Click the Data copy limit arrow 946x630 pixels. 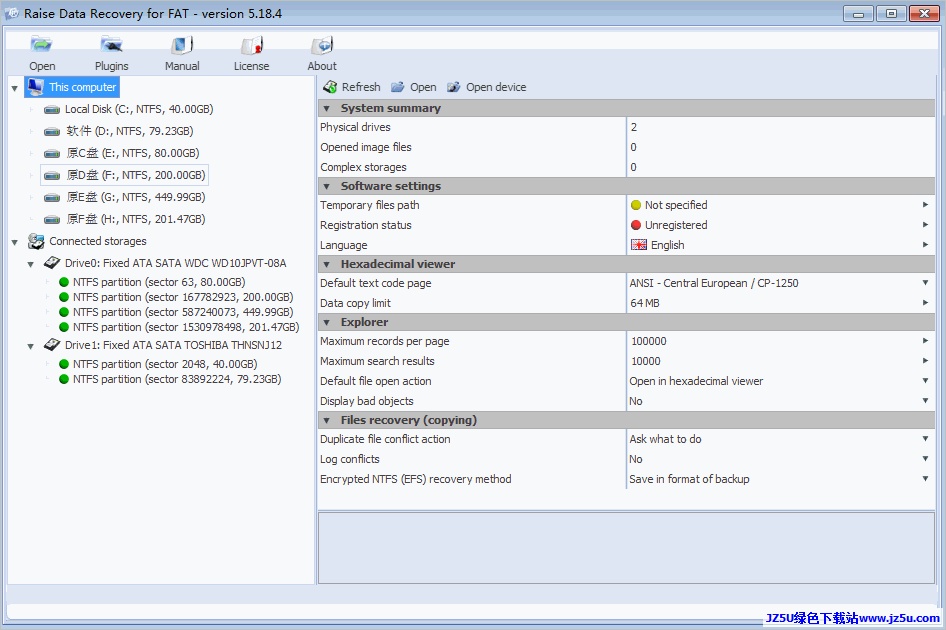[925, 302]
